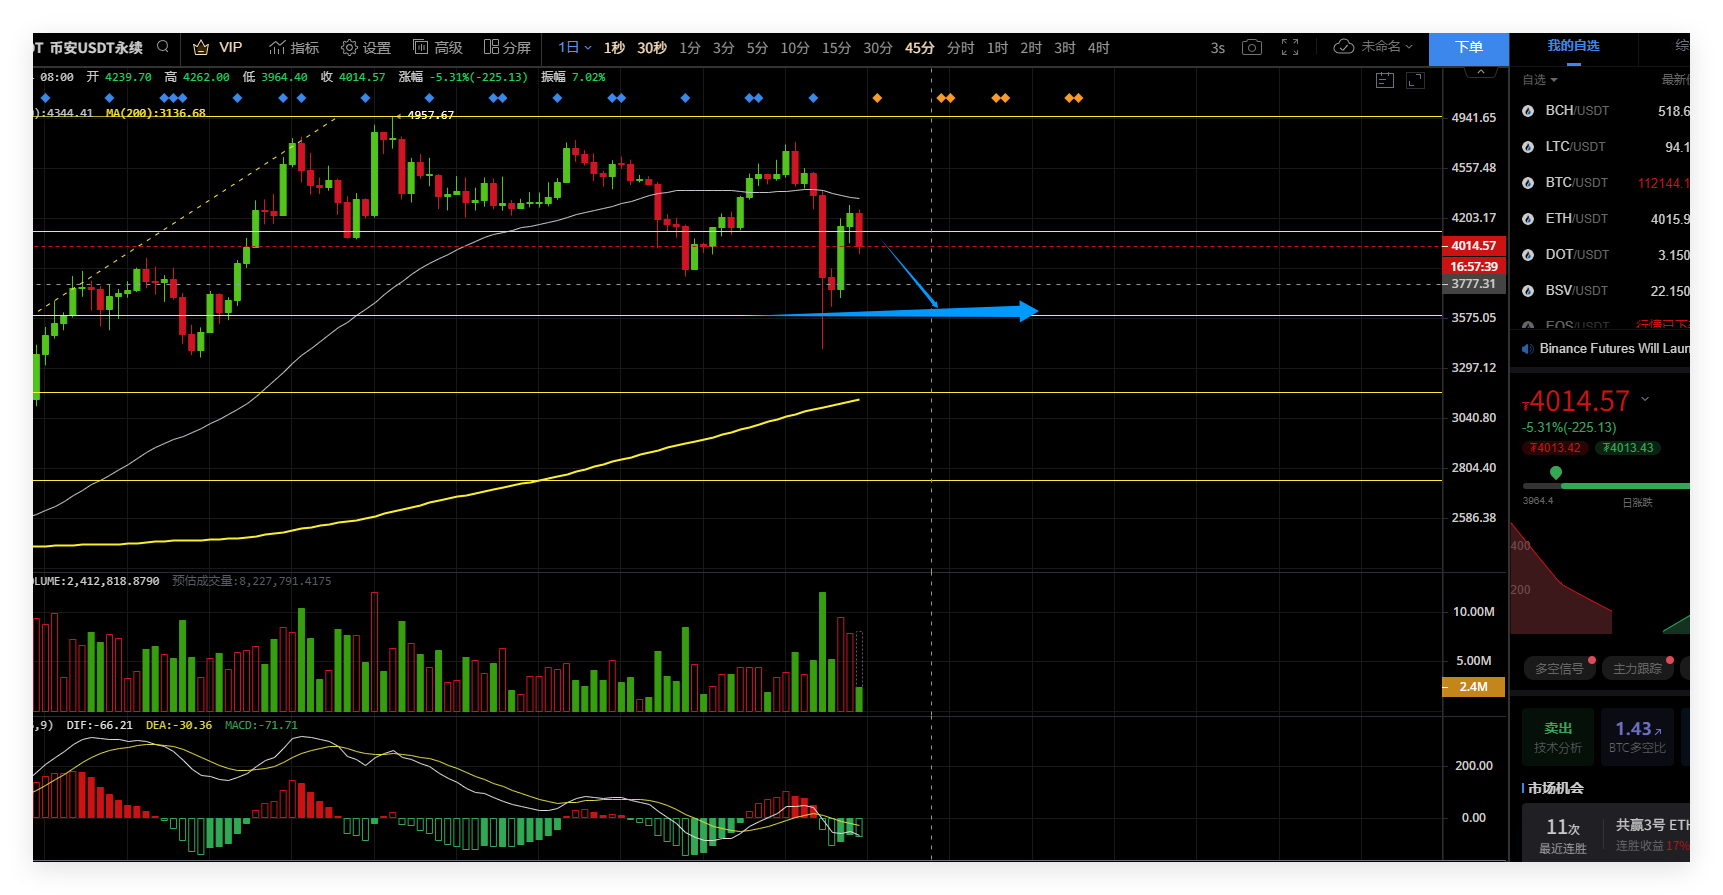Expand the 自选 watchlist filter dropdown
This screenshot has width=1723, height=895.
pyautogui.click(x=1539, y=79)
